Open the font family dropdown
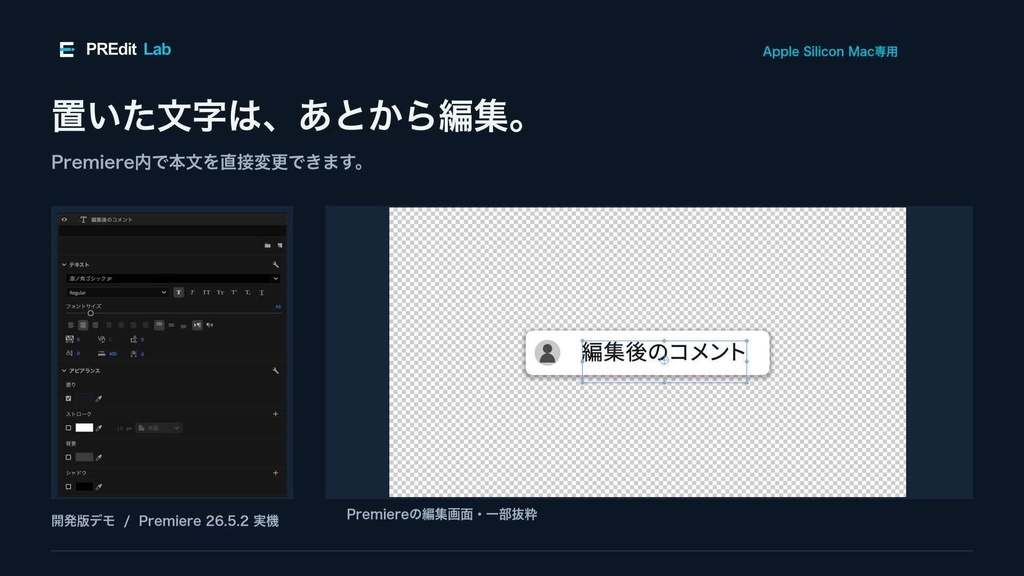 point(173,278)
